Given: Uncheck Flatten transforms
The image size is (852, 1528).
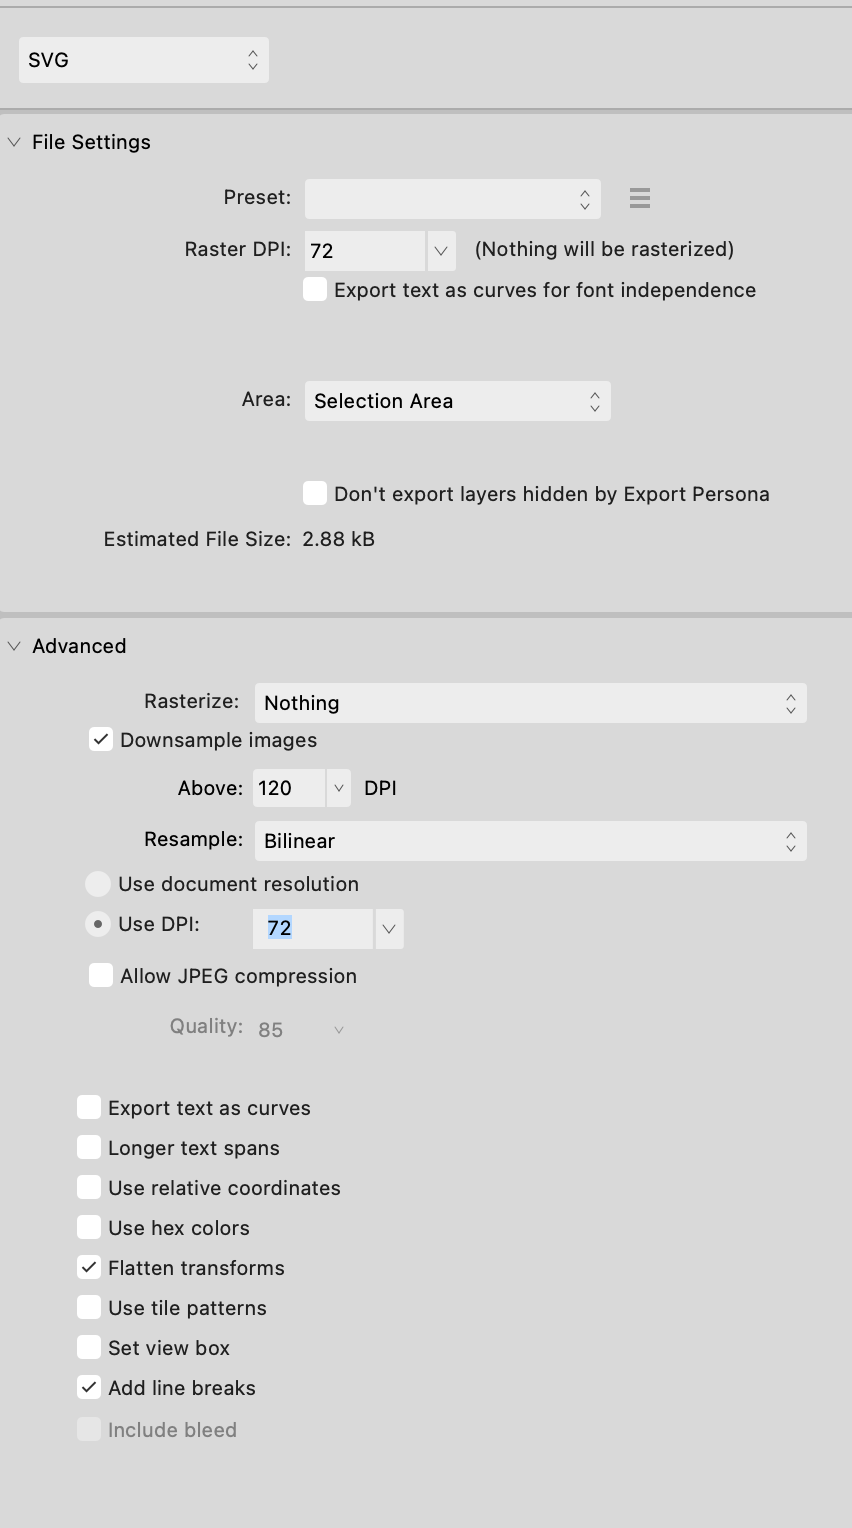Looking at the screenshot, I should click(x=89, y=1267).
